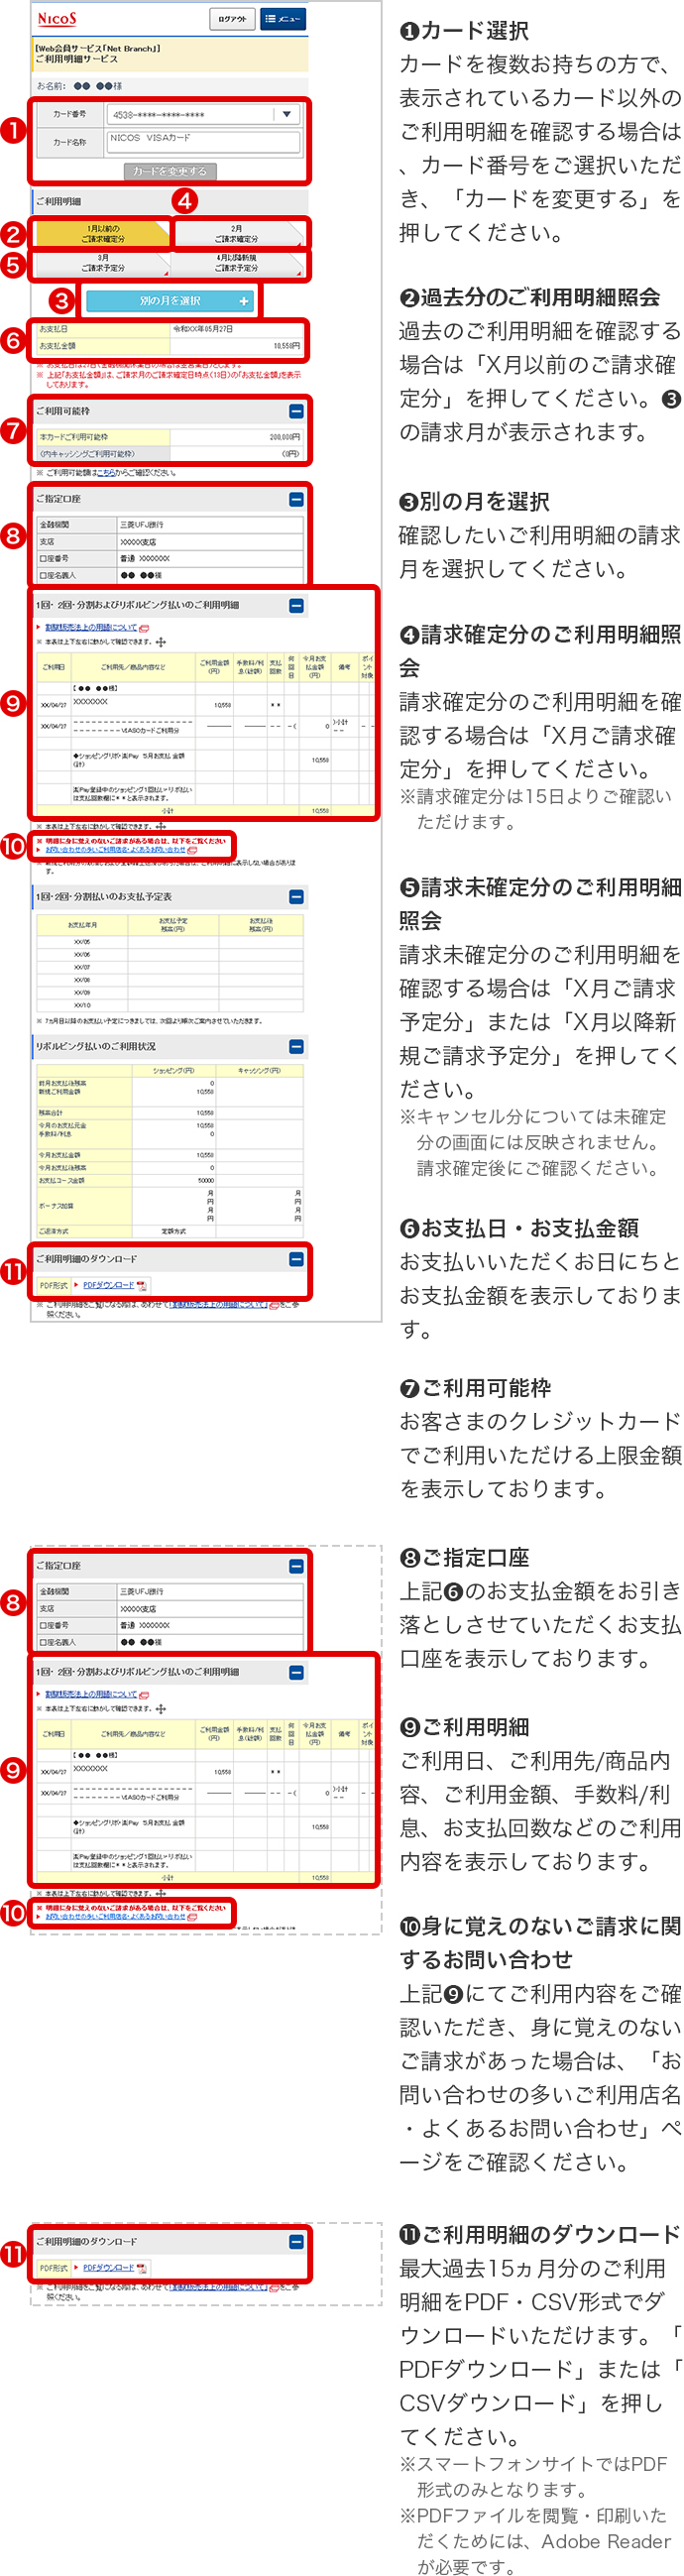Viewport: 684px width, 2576px height.
Task: Select the 1月以前のご請求確定分 tab
Action: click(103, 234)
